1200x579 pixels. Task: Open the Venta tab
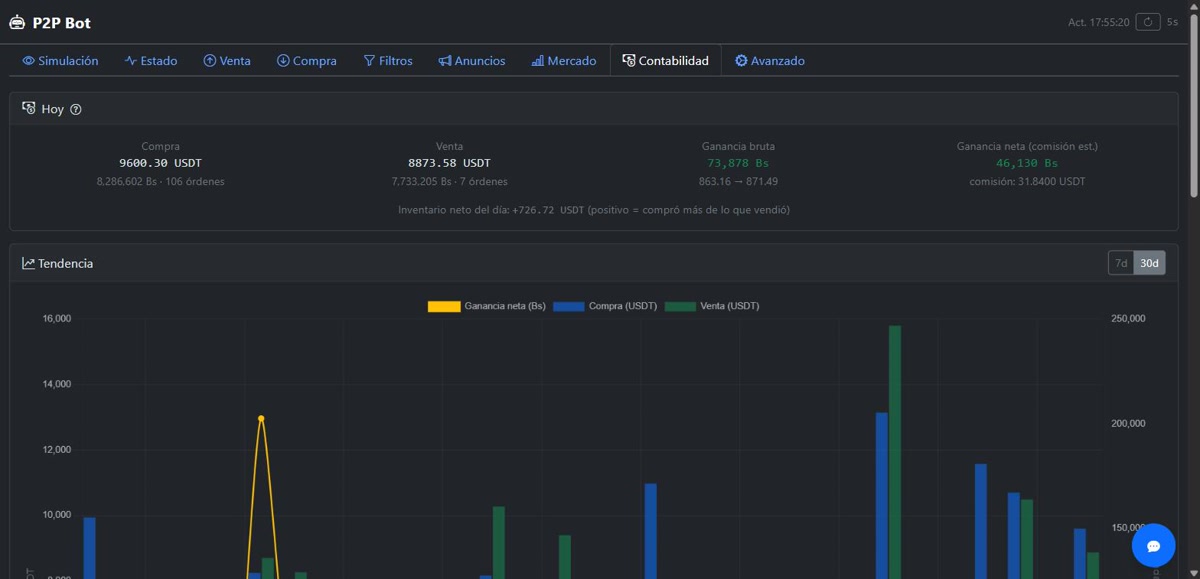(227, 61)
